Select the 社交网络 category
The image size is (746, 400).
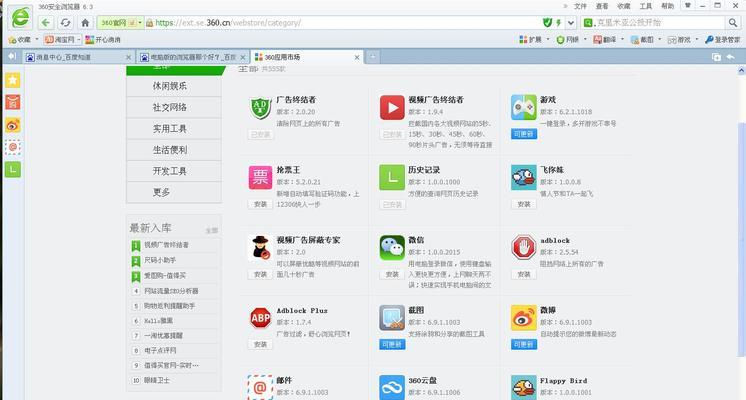click(174, 107)
